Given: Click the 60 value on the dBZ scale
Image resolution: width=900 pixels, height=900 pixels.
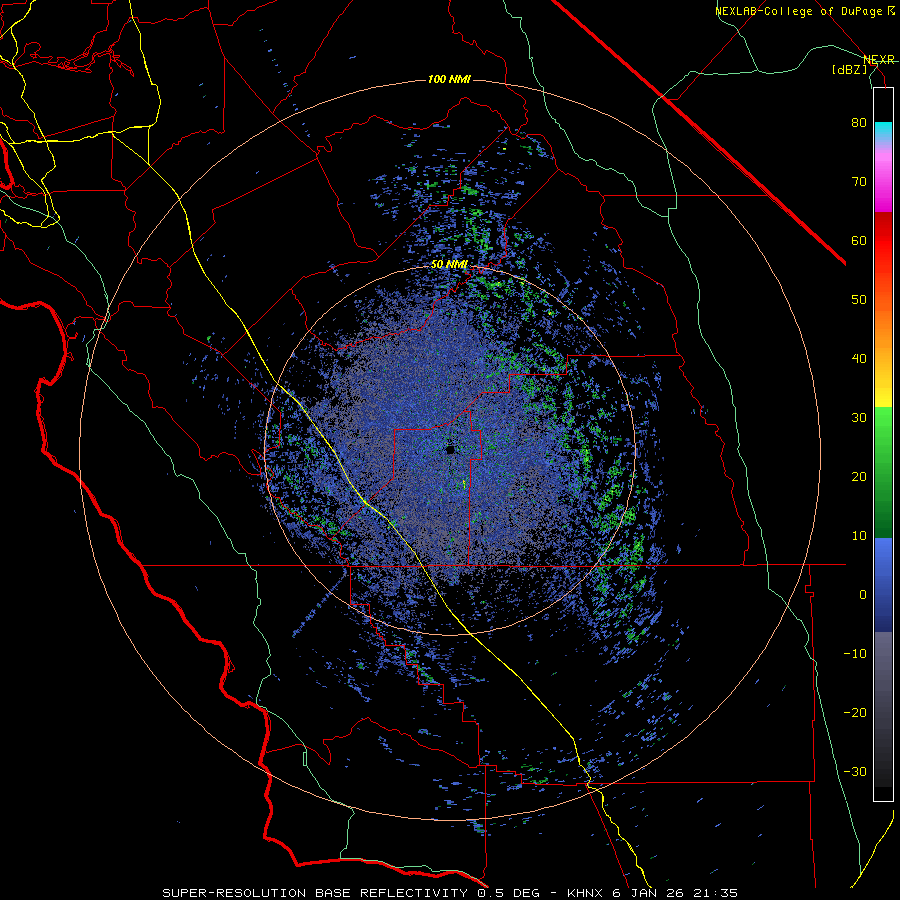Looking at the screenshot, I should [x=859, y=241].
